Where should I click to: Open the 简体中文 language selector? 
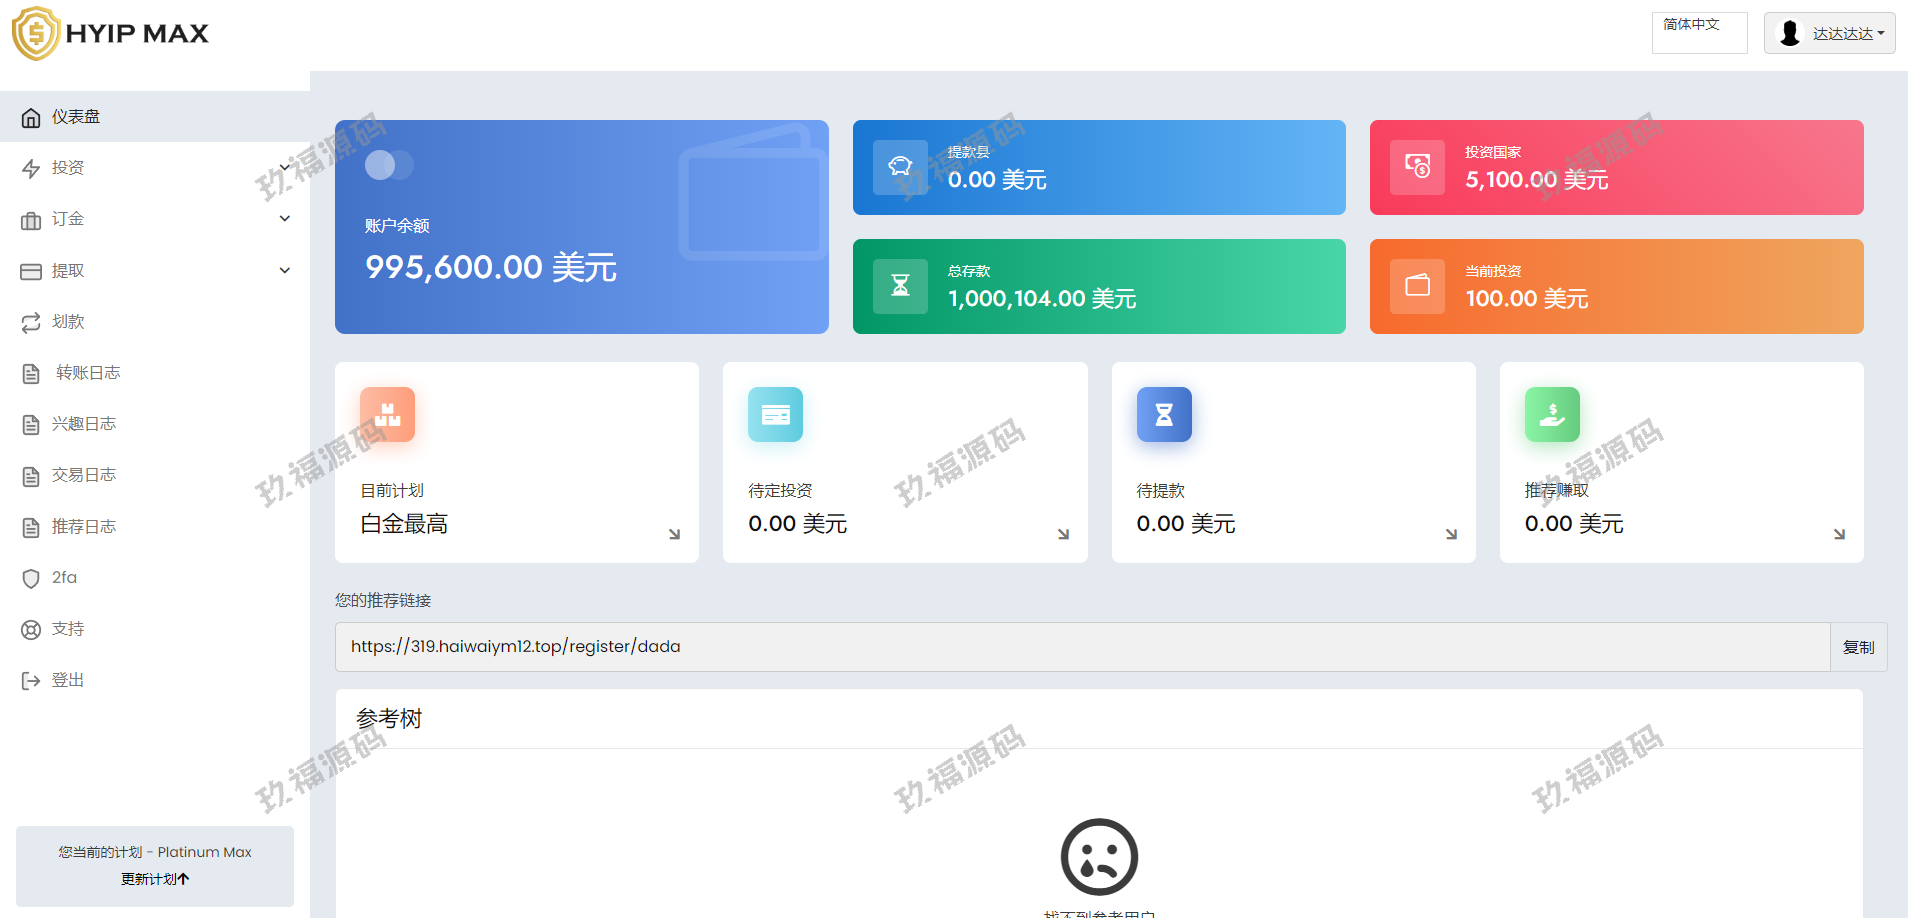pos(1699,33)
